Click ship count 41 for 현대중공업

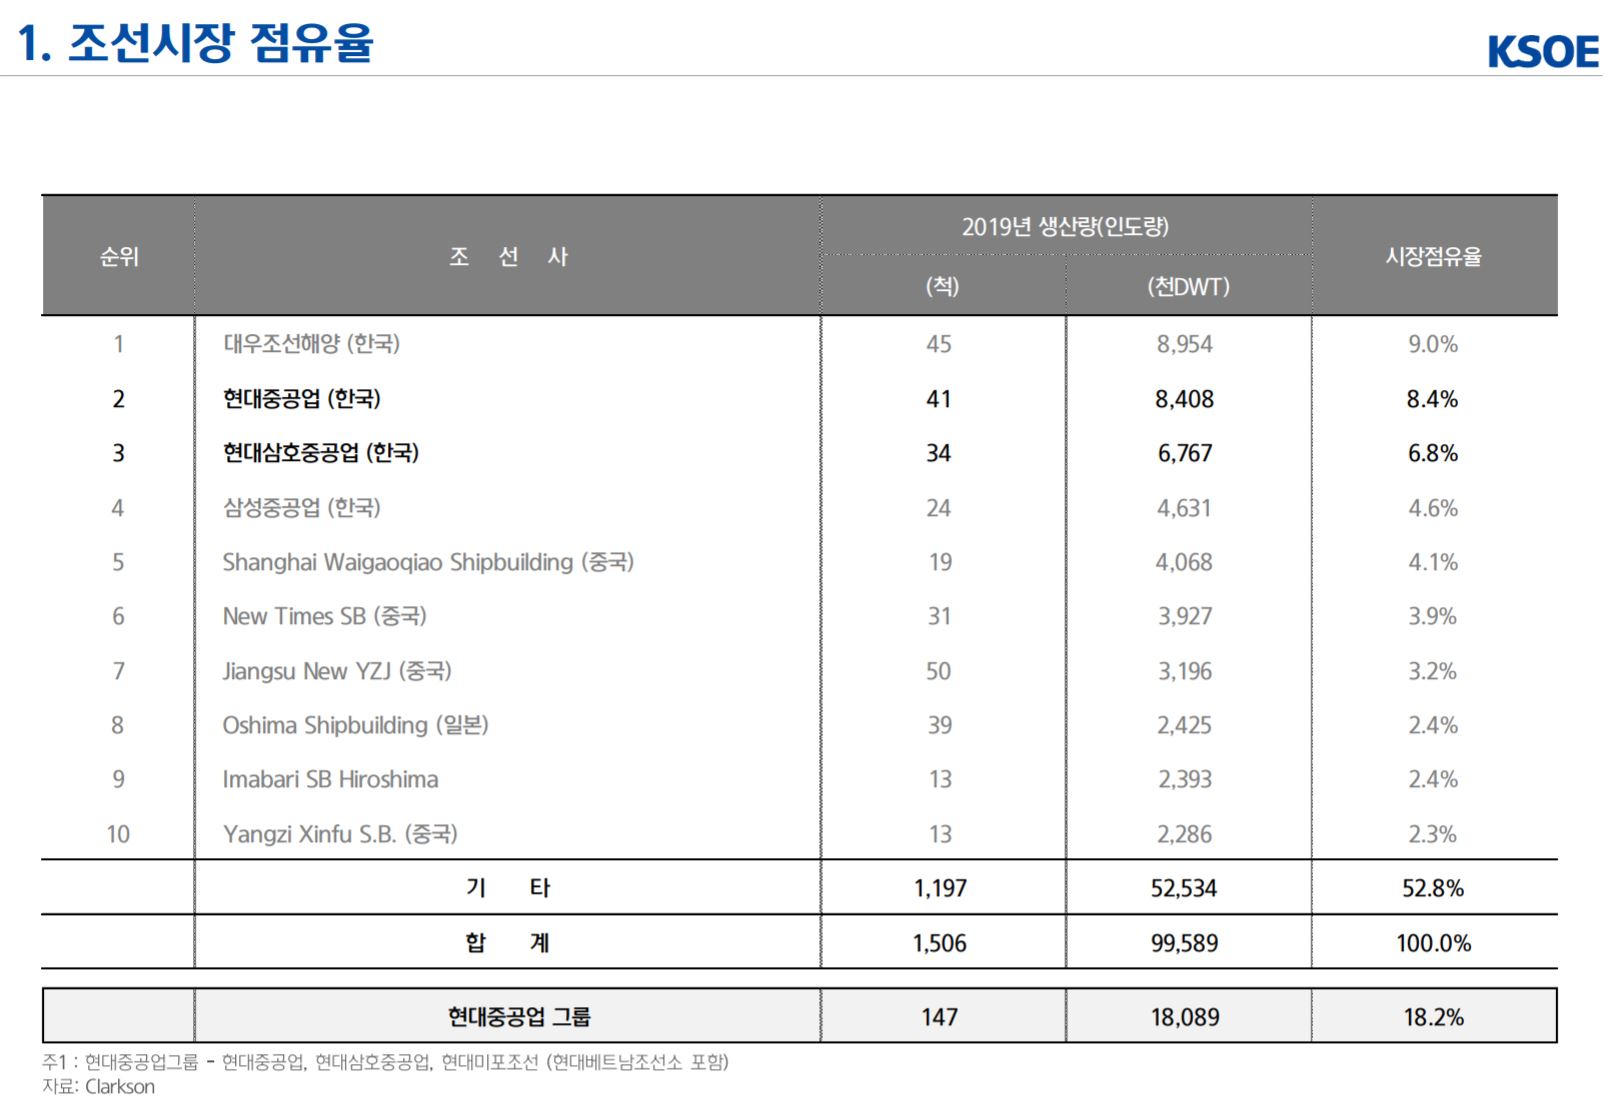(939, 399)
